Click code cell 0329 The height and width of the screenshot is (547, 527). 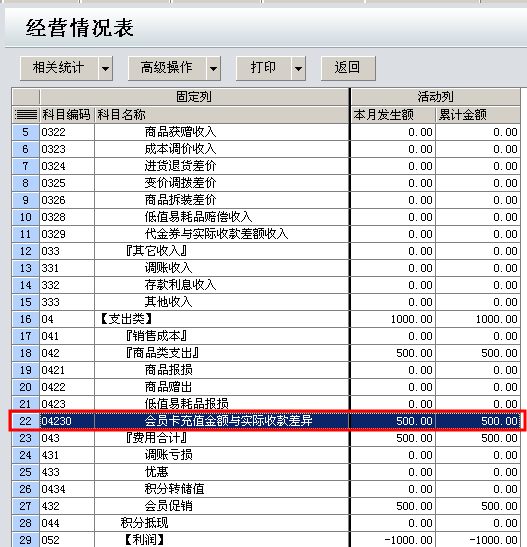coord(67,234)
